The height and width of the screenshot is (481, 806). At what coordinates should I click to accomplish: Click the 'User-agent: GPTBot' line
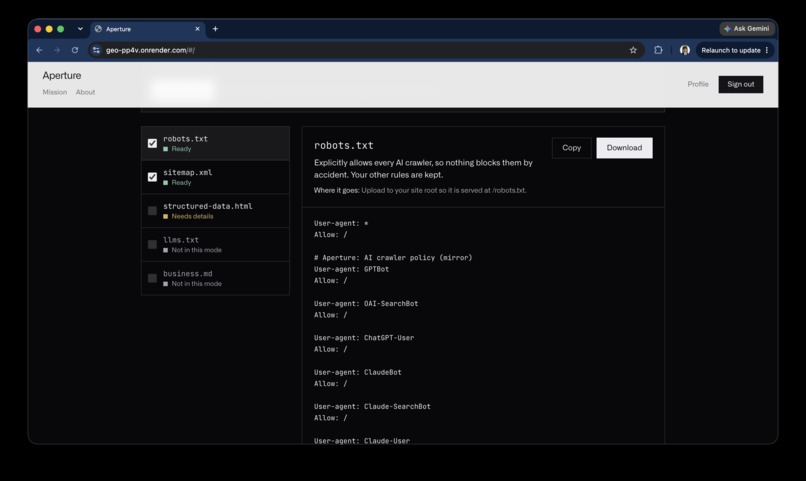point(351,269)
